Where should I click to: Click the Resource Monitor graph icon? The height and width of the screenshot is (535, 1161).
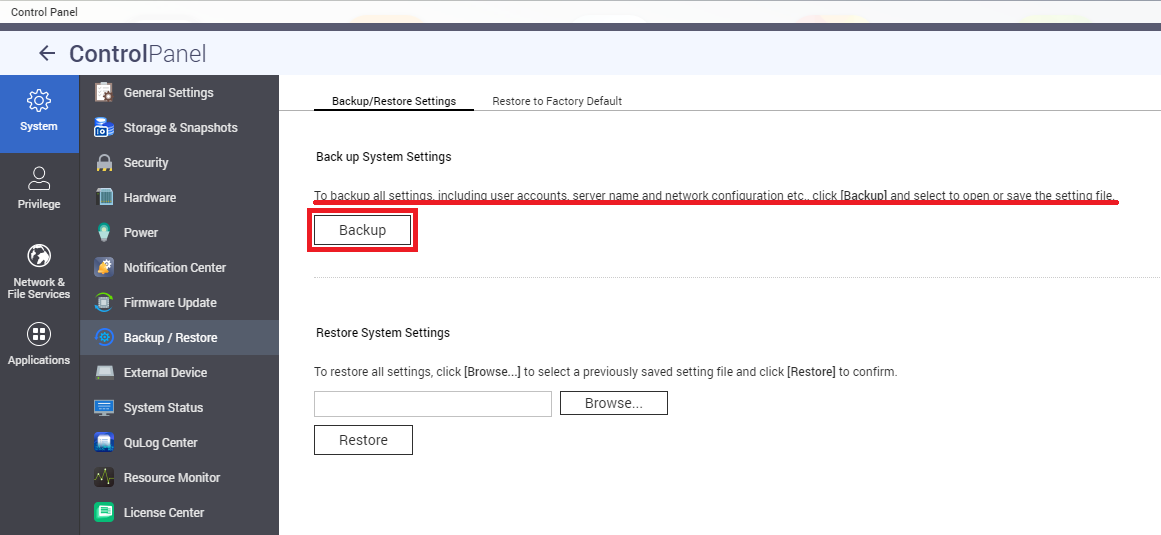104,478
